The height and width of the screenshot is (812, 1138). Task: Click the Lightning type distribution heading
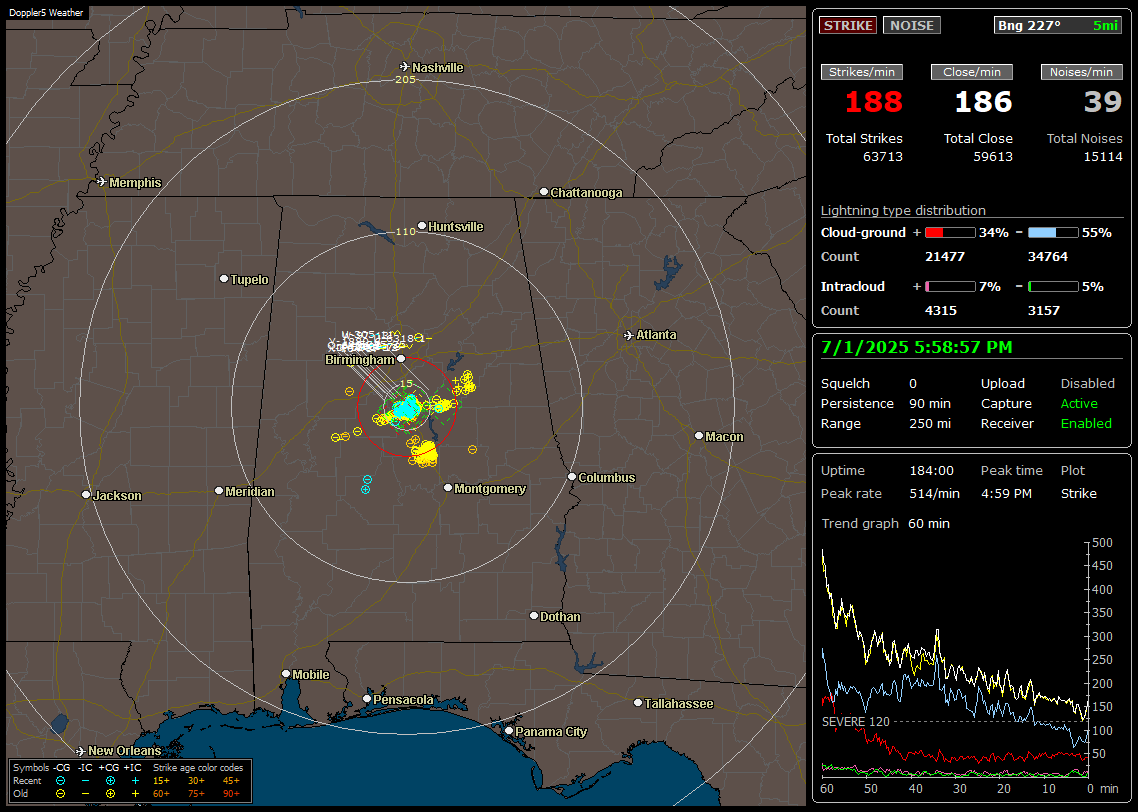pyautogui.click(x=903, y=210)
